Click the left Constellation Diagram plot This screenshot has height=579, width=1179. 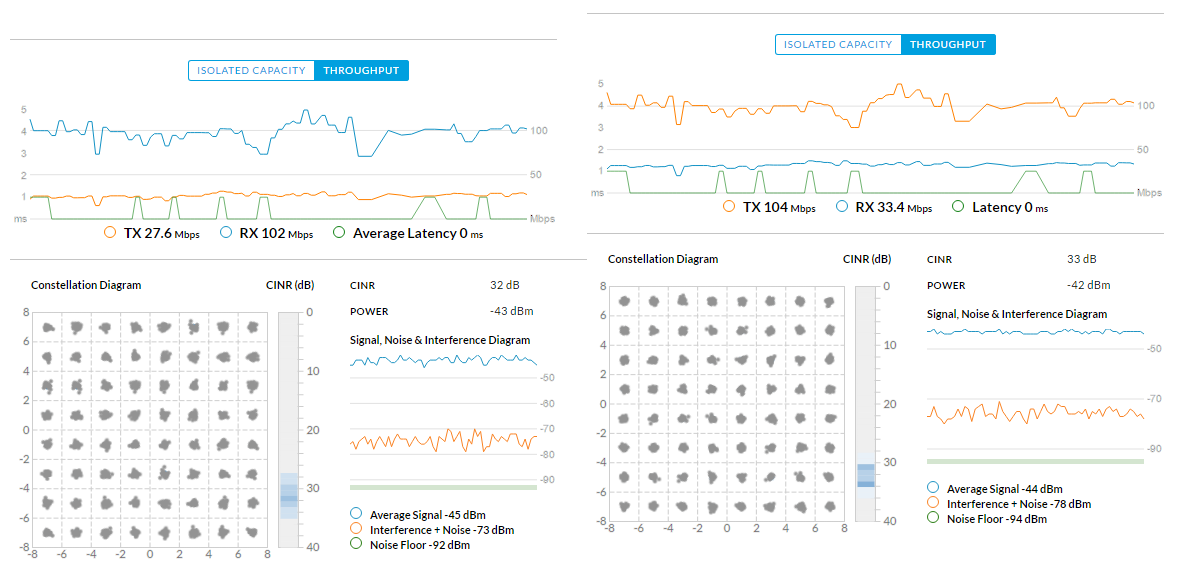point(150,429)
